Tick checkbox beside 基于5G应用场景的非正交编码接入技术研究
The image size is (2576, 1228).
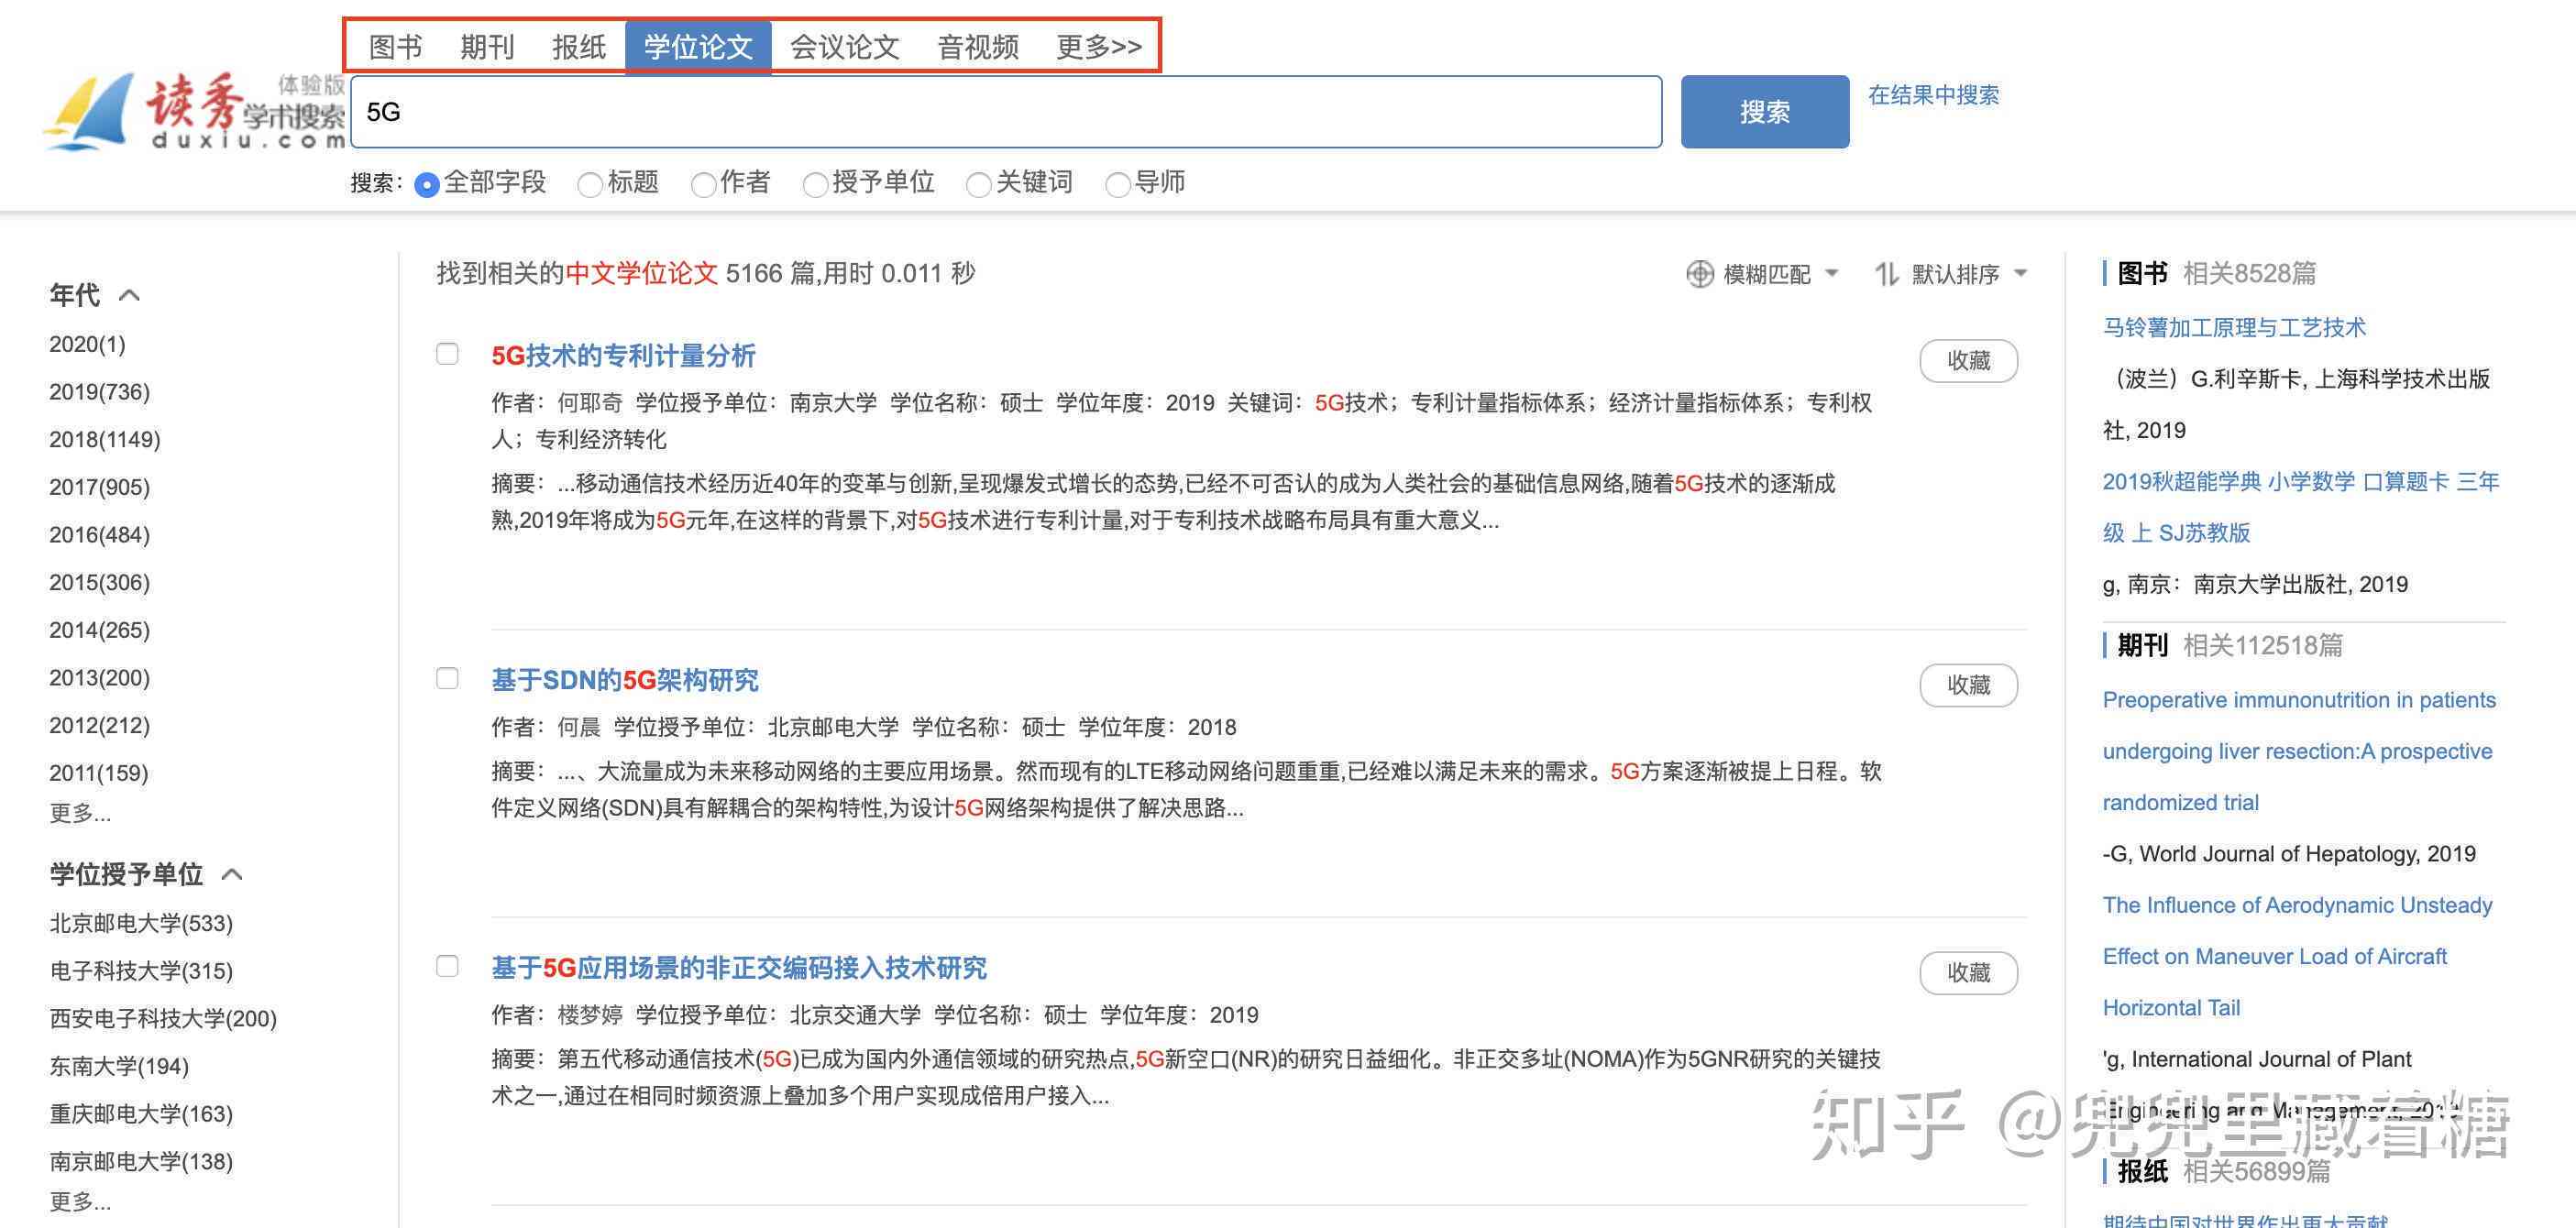[x=447, y=966]
